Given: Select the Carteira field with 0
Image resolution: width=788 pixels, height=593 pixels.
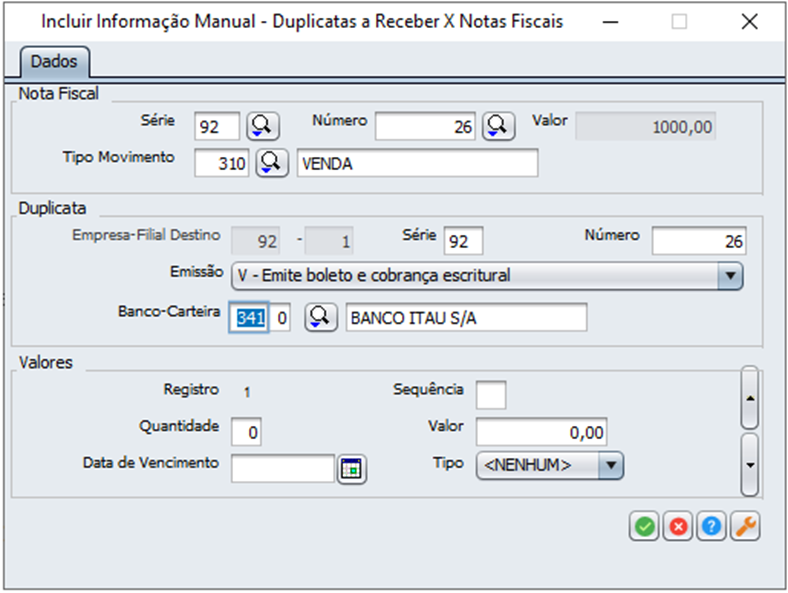Looking at the screenshot, I should click(280, 317).
